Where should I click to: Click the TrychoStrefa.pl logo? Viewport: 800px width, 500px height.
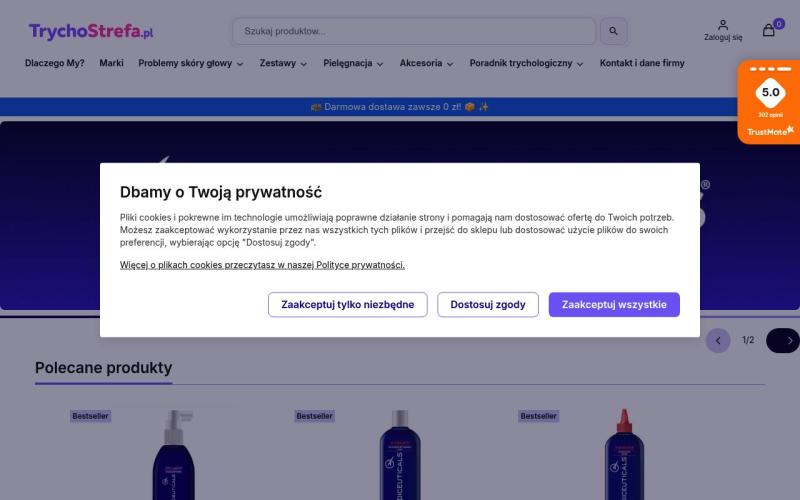[91, 32]
